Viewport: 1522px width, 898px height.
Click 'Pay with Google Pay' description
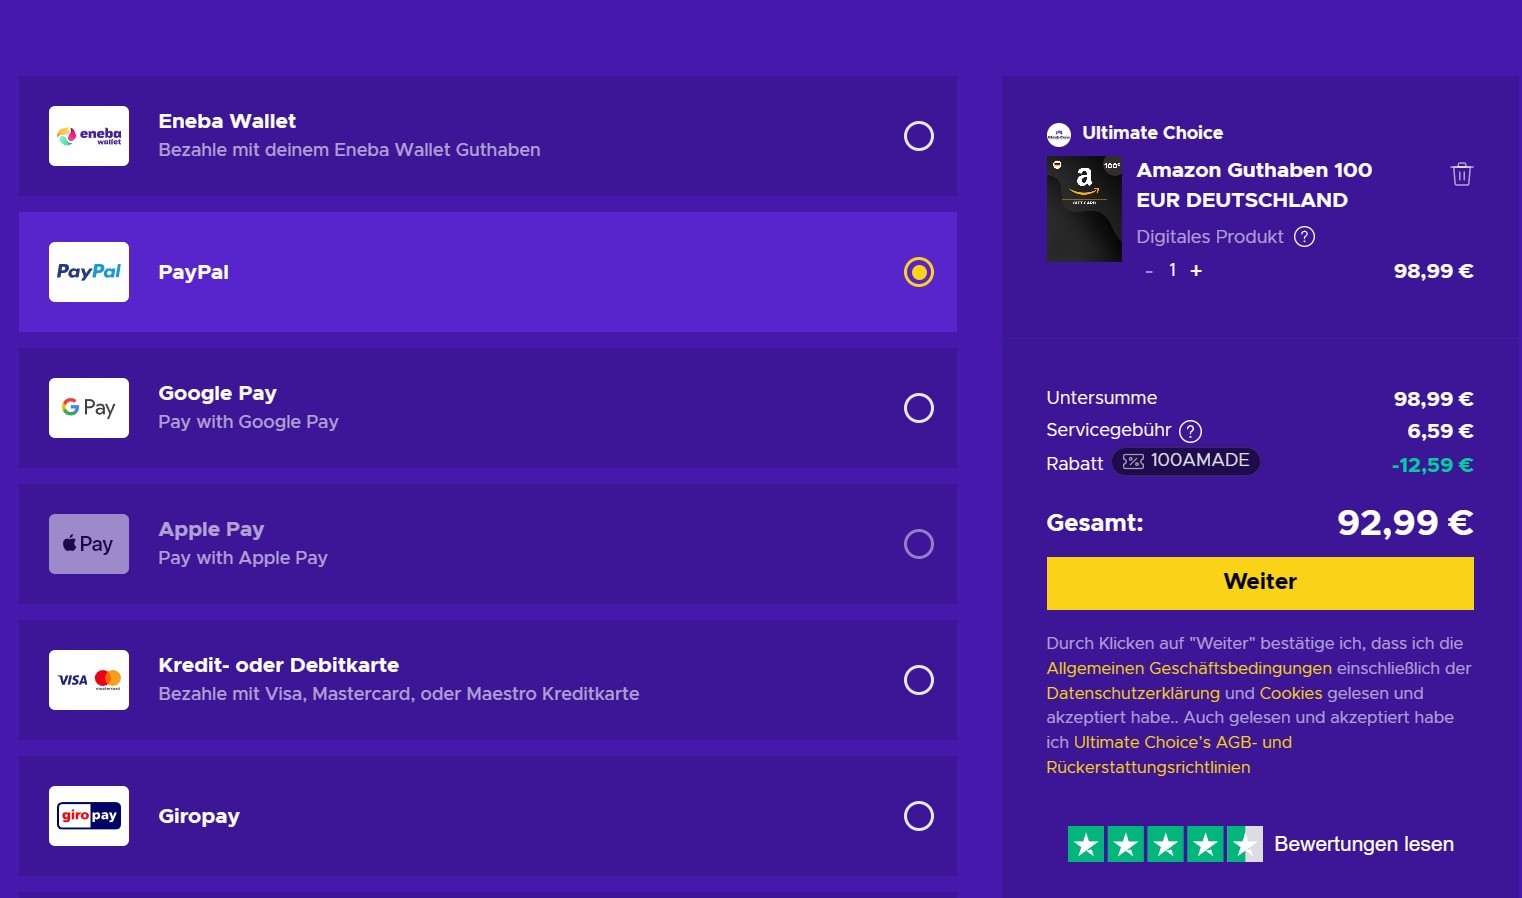tap(248, 422)
